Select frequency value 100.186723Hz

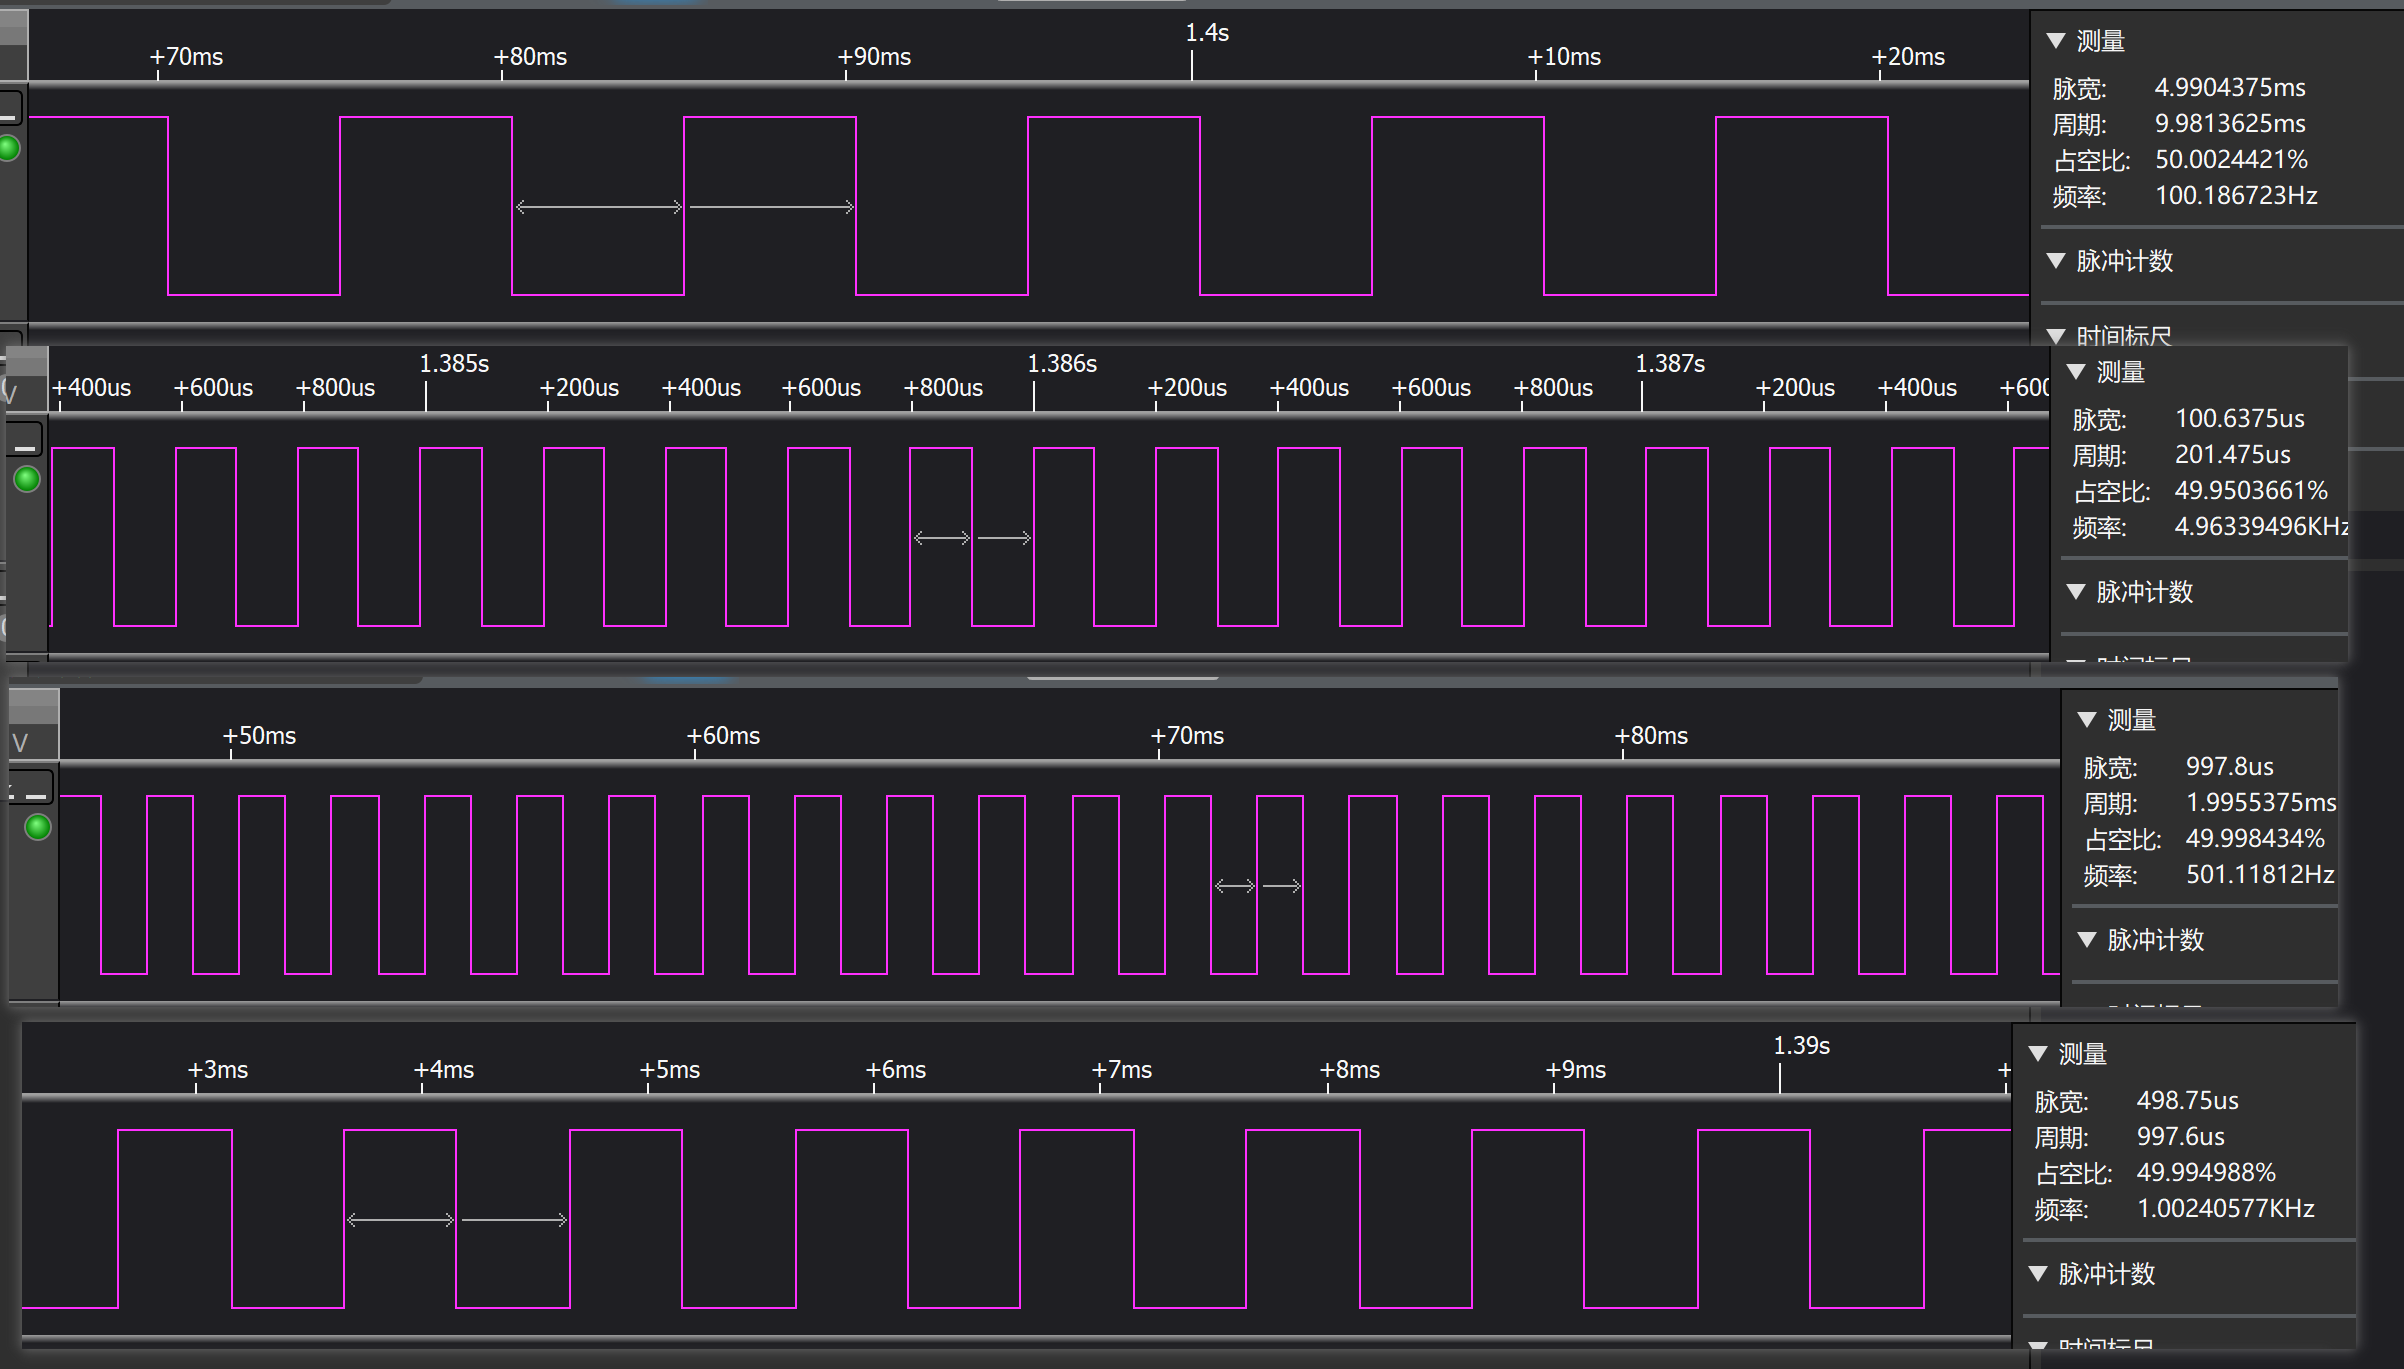(x=2236, y=196)
